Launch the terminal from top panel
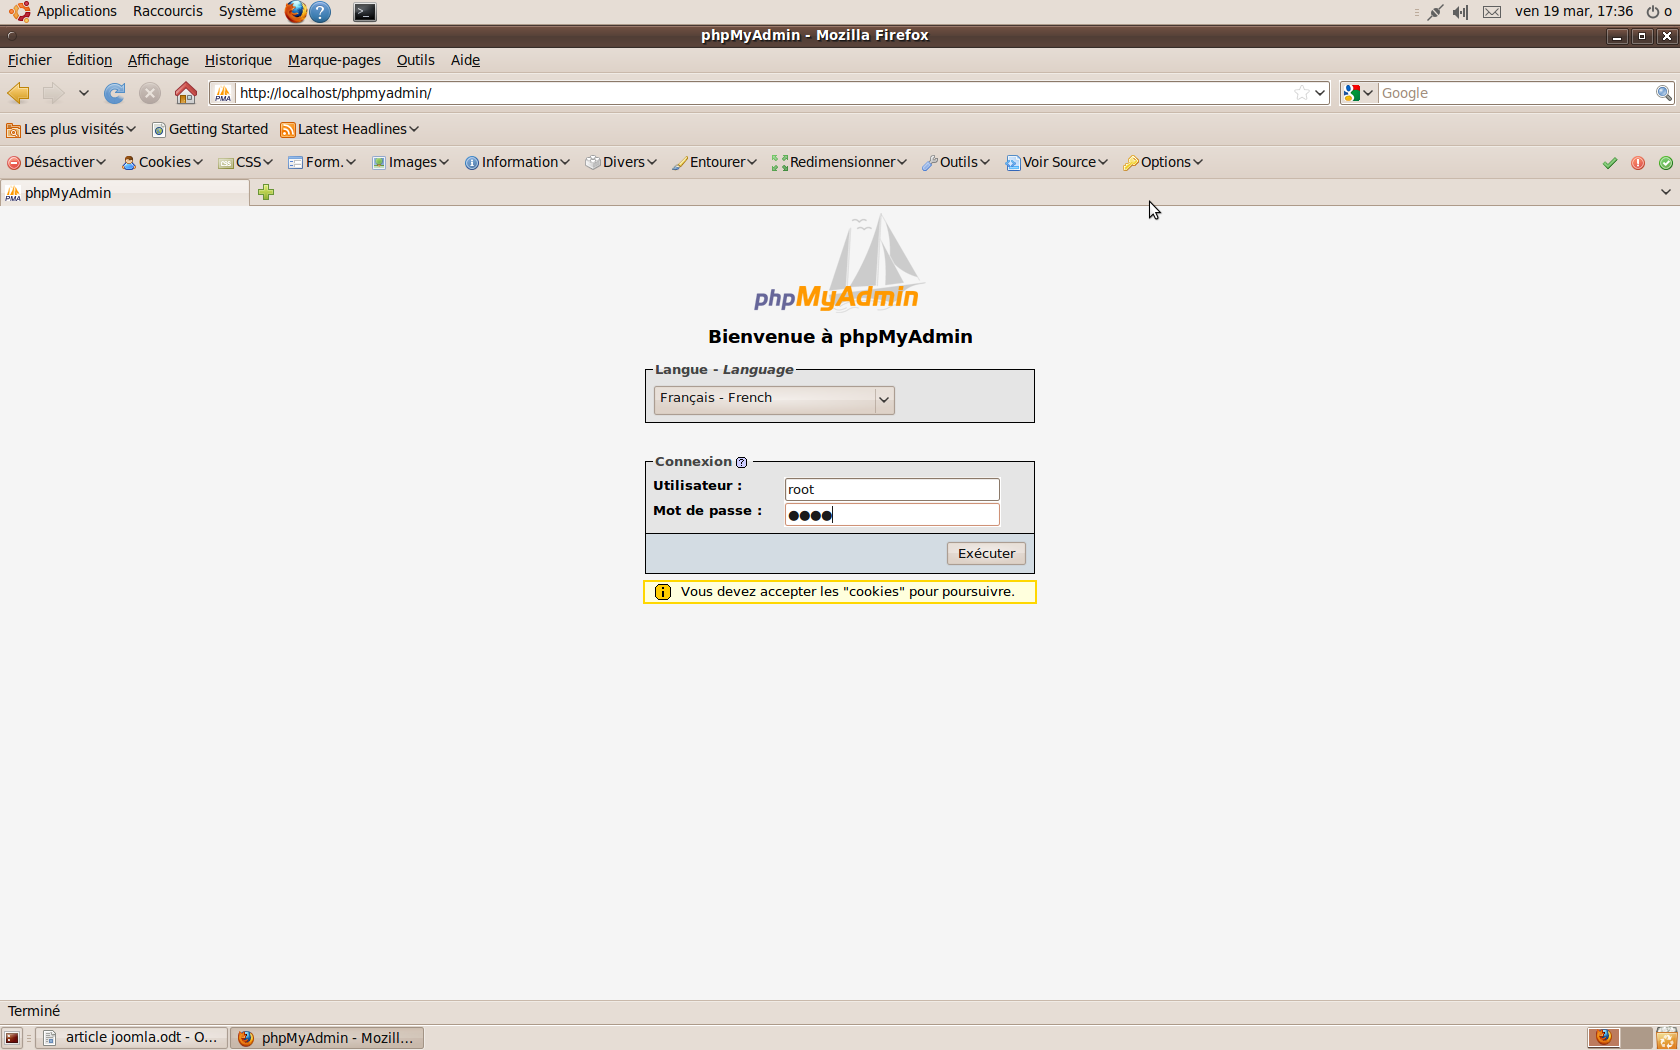Image resolution: width=1680 pixels, height=1050 pixels. coord(365,12)
